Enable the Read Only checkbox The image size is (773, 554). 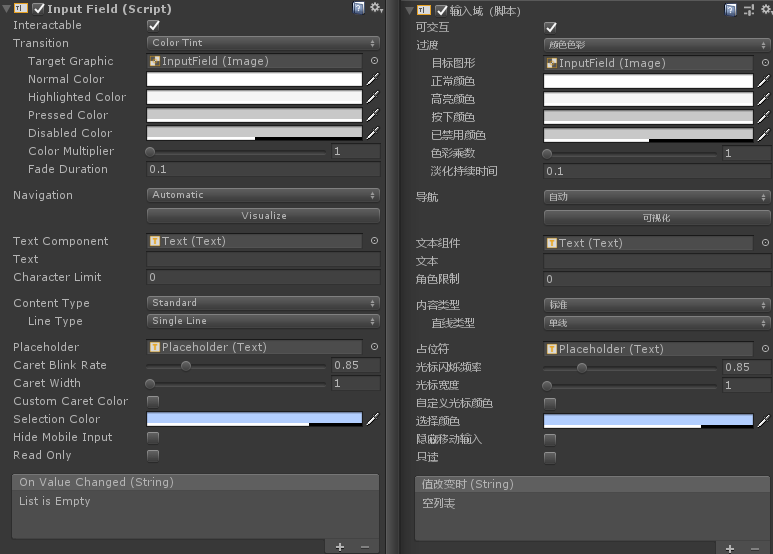[153, 455]
